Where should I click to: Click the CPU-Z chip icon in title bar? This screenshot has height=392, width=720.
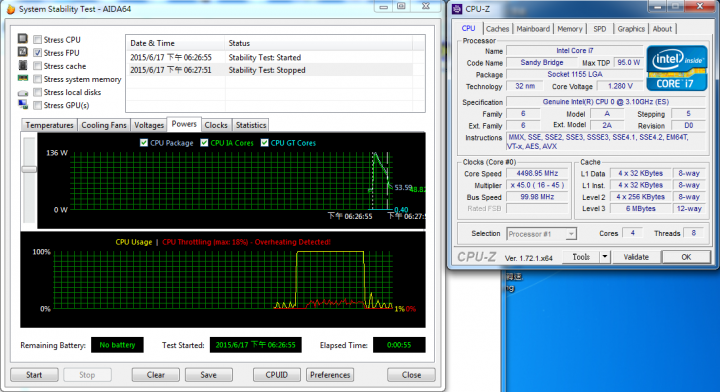(x=457, y=9)
